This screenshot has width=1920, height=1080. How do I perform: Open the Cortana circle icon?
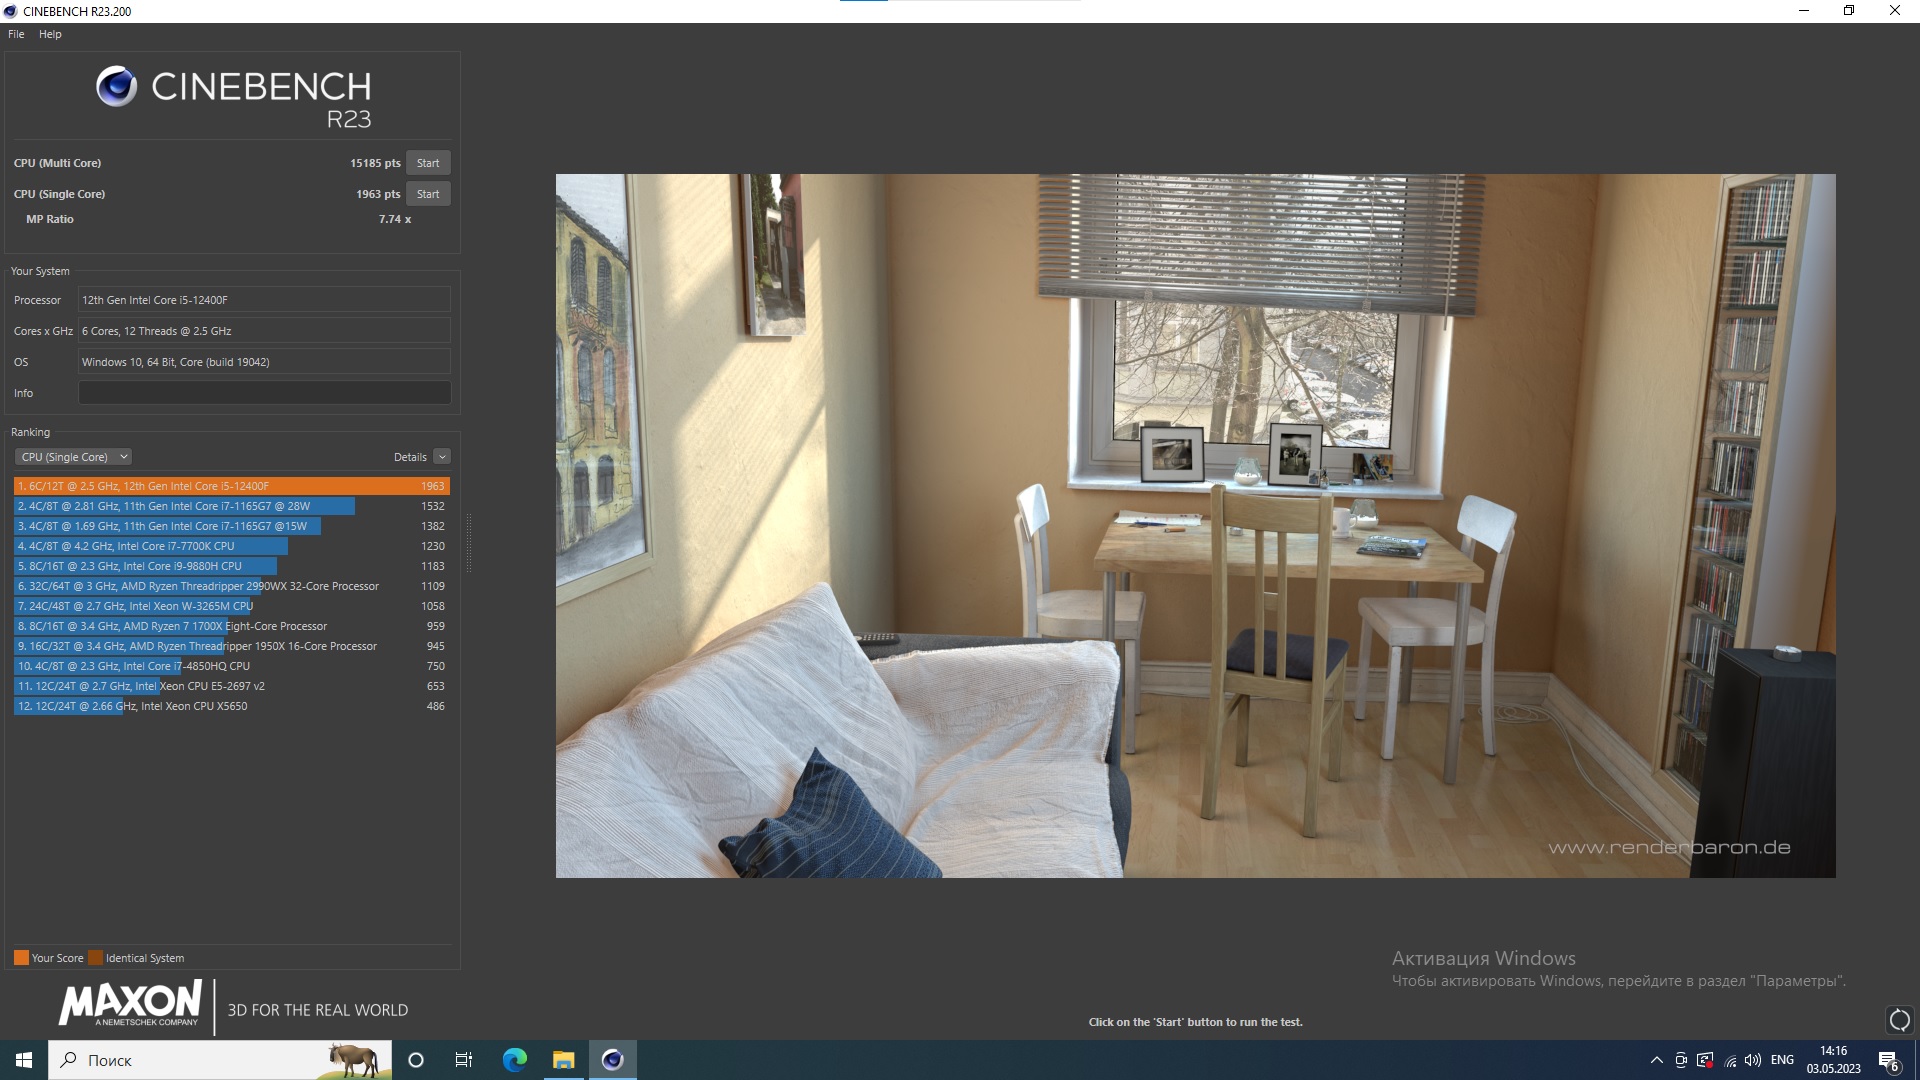(x=416, y=1060)
